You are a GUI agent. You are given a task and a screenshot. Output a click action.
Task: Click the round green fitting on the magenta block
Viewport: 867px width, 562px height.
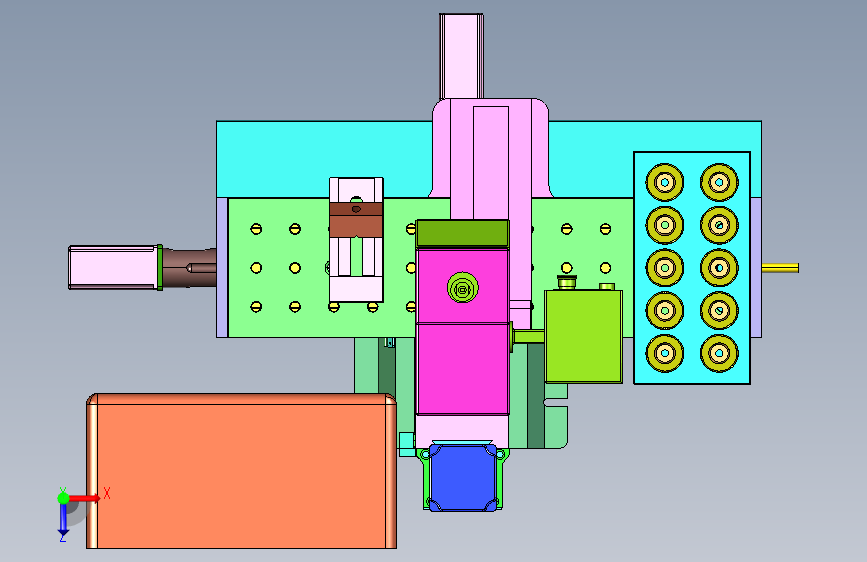[462, 288]
